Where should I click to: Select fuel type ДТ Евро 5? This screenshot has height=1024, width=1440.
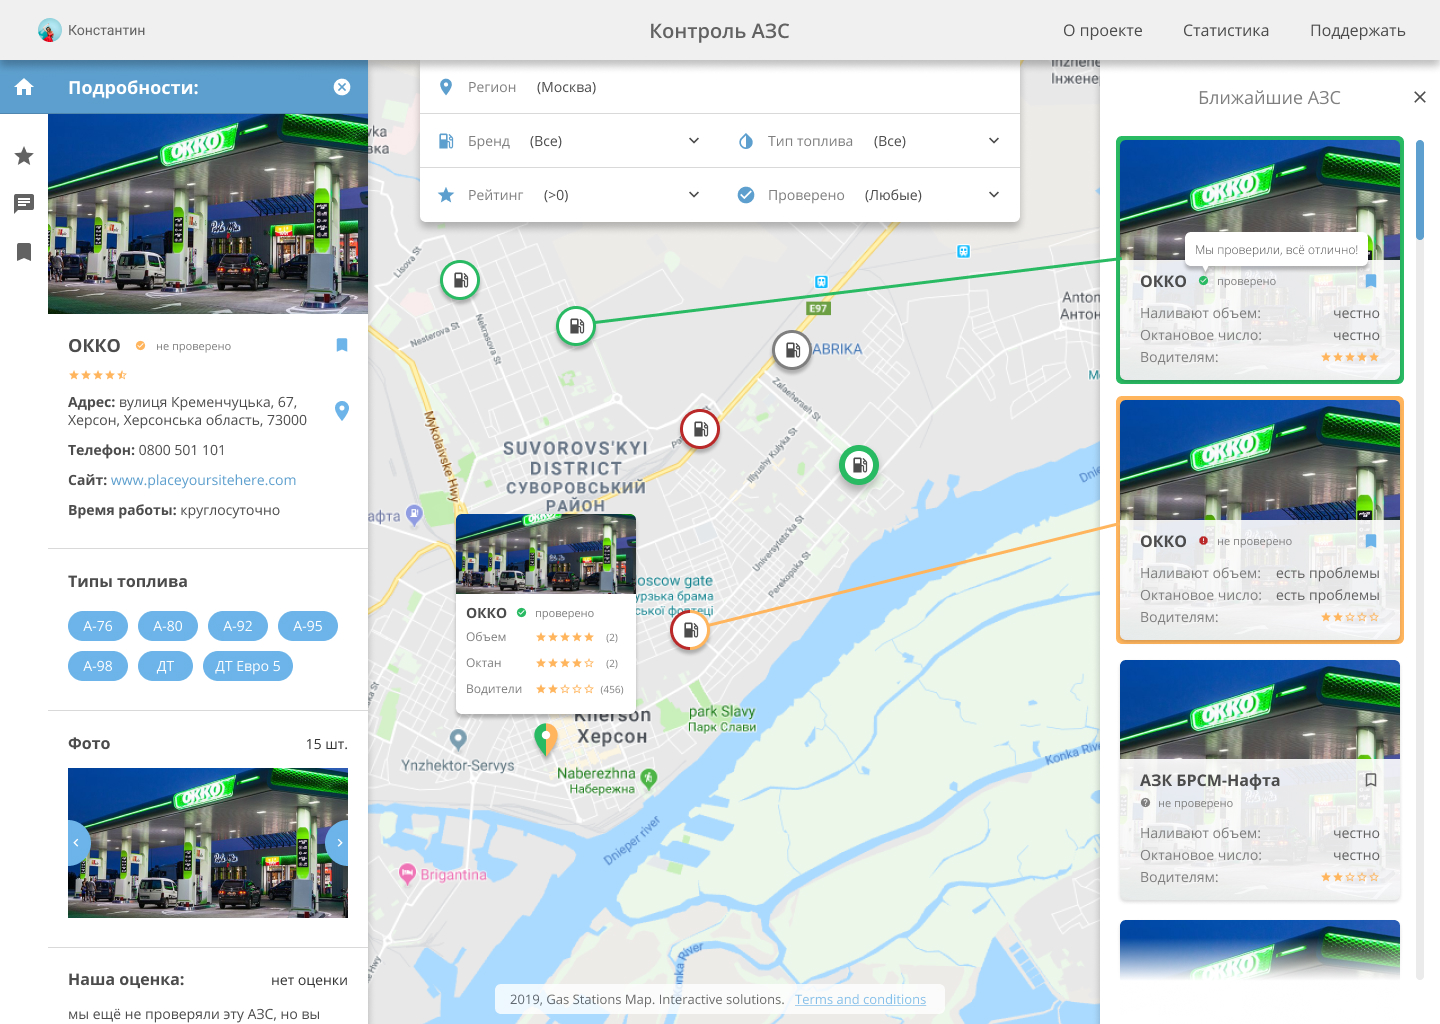(x=248, y=666)
